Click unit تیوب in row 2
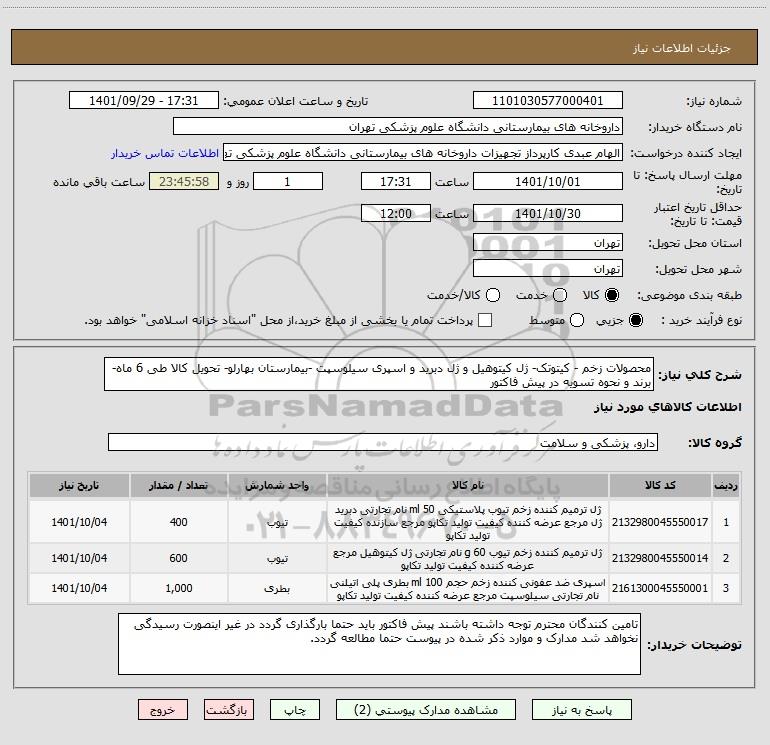770x745 pixels. click(x=277, y=558)
